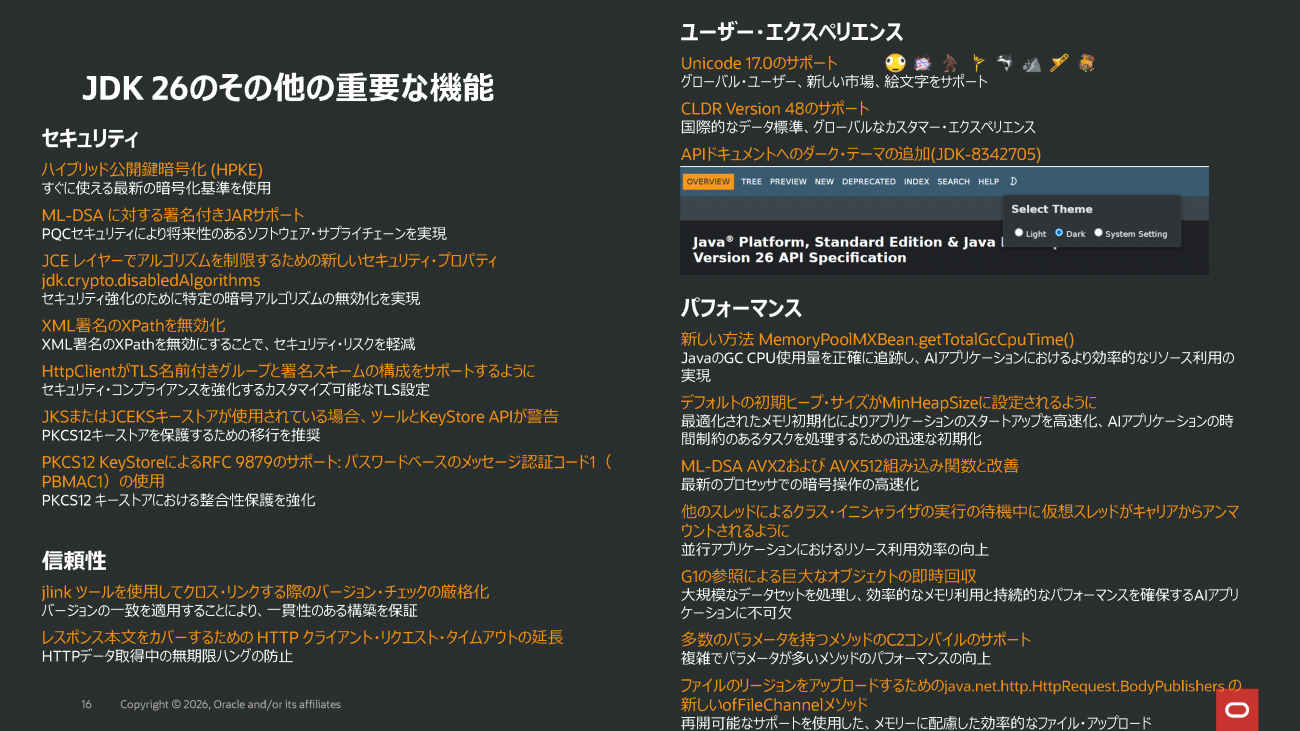Choose the System Setting theme option
Viewport: 1300px width, 731px height.
1098,233
